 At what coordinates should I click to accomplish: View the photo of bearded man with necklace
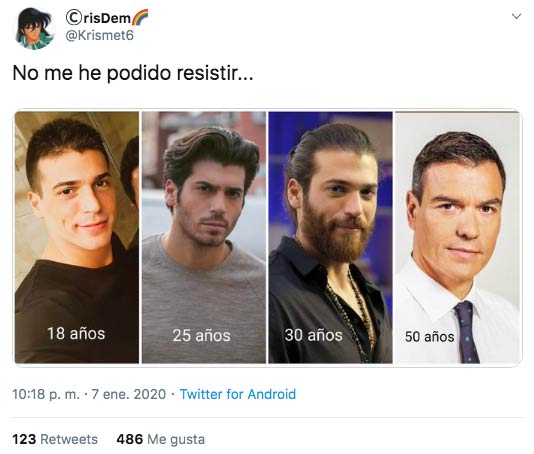click(x=330, y=237)
